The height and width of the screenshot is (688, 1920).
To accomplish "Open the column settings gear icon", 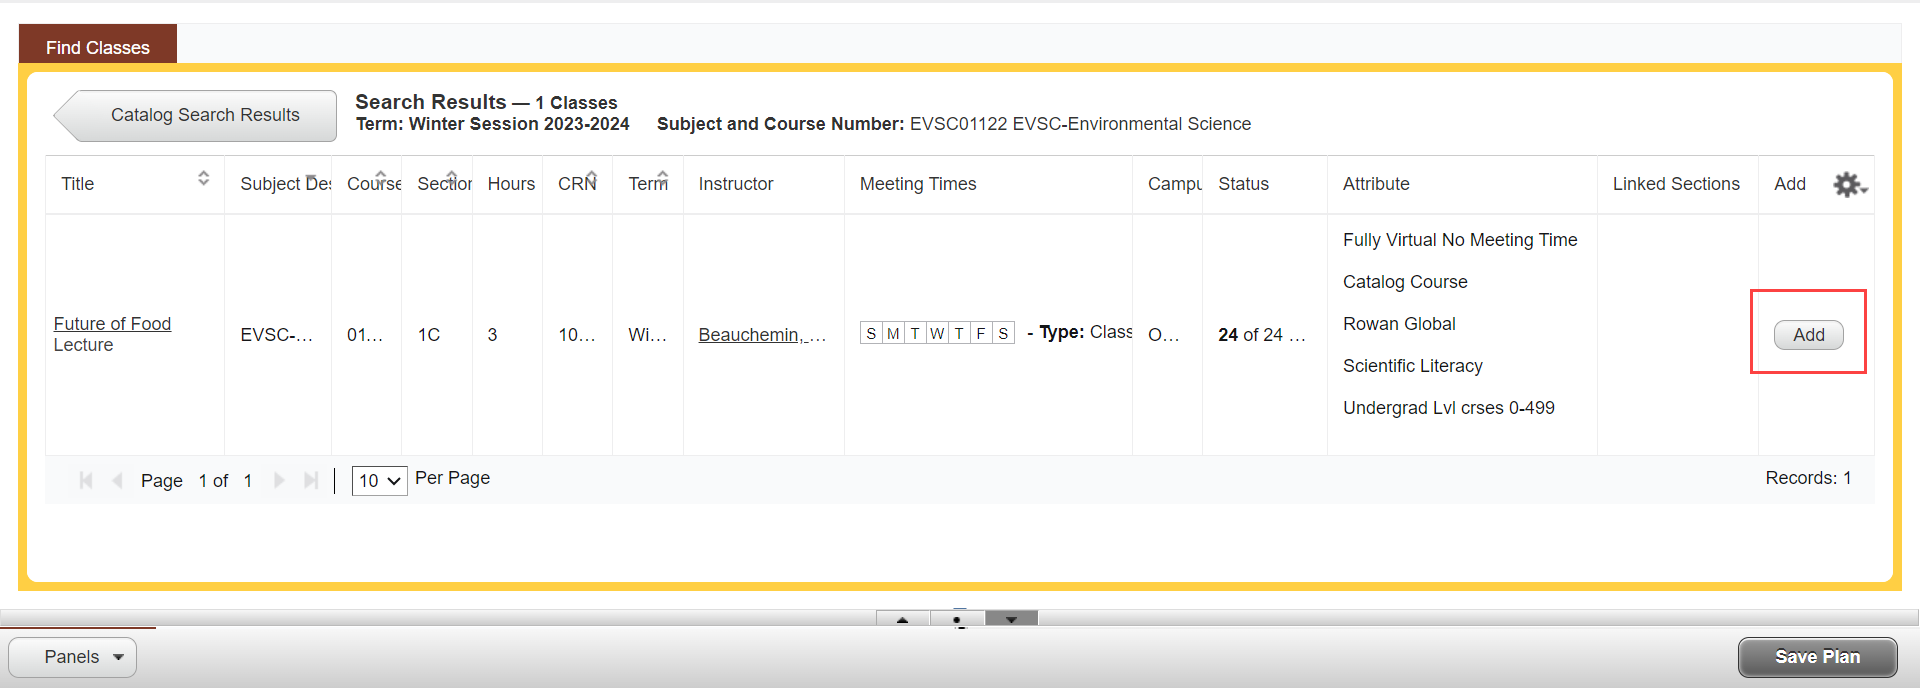I will 1848,184.
